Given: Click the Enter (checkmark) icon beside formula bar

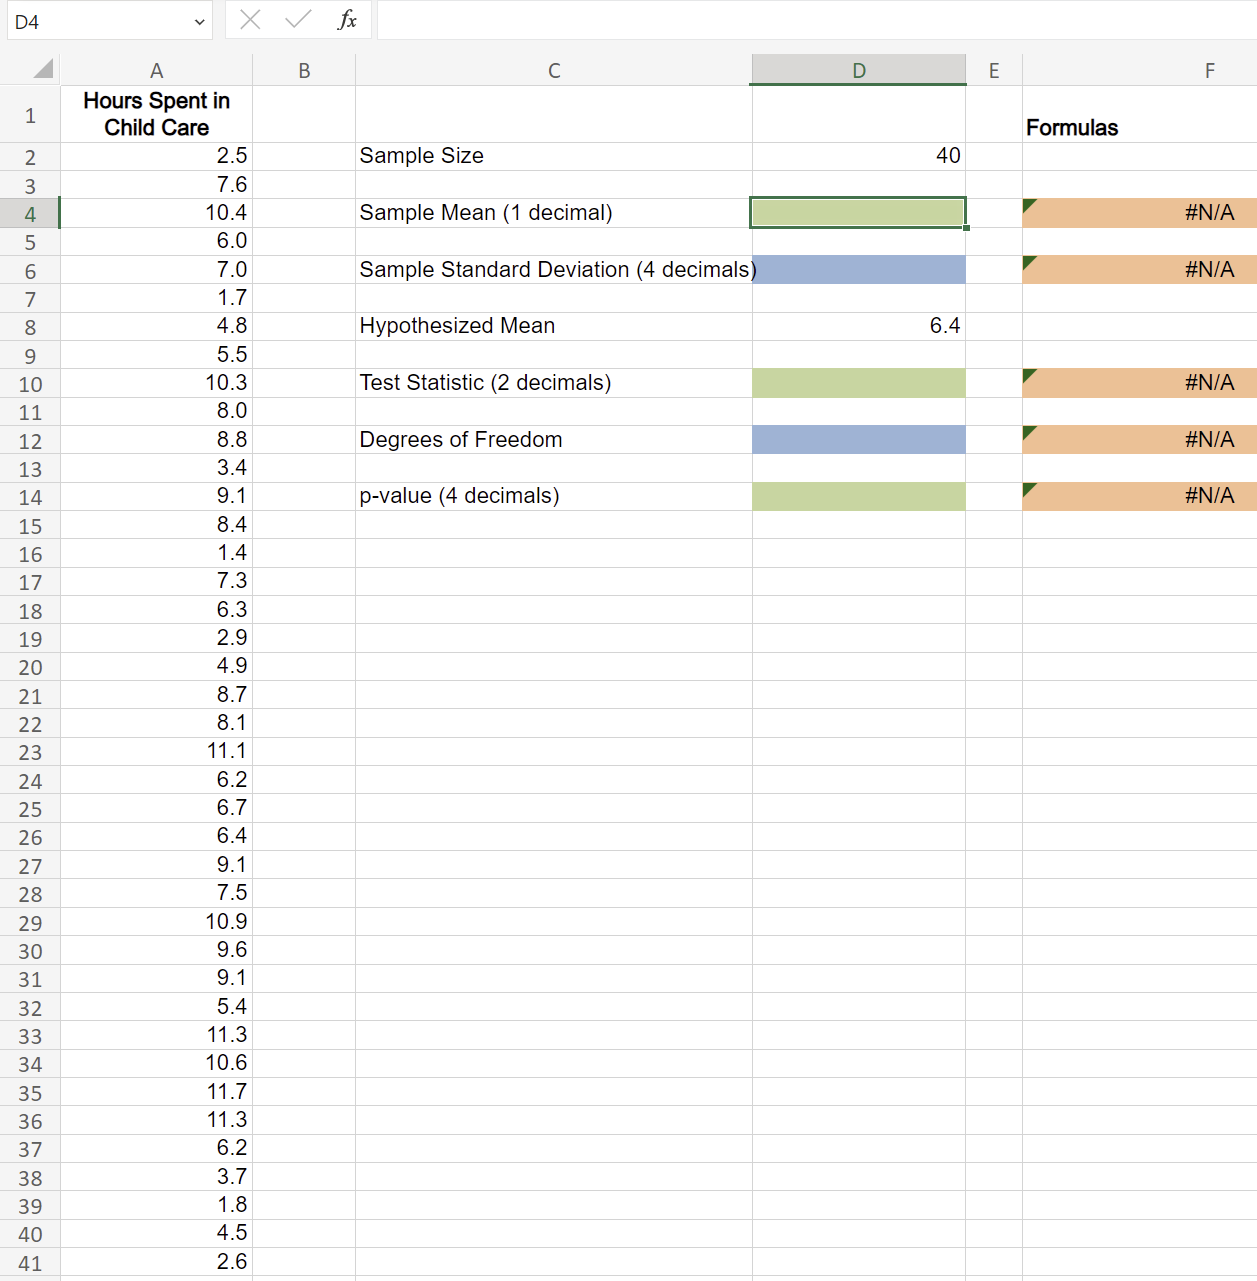Looking at the screenshot, I should tap(296, 19).
